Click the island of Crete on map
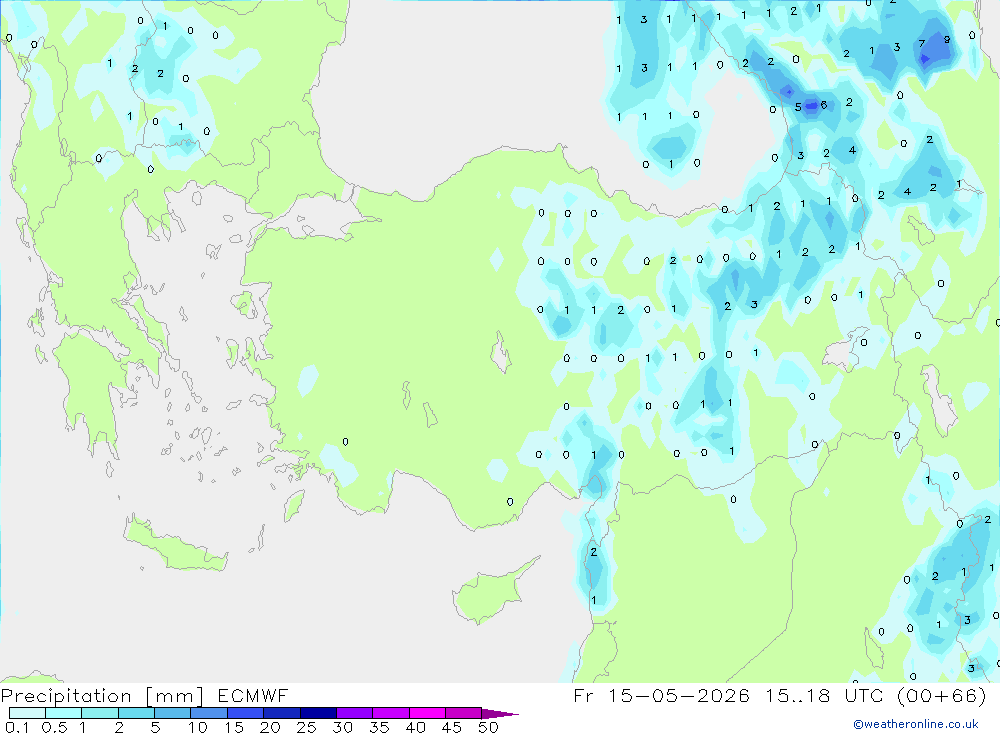Viewport: 1000px width, 733px height. click(177, 547)
